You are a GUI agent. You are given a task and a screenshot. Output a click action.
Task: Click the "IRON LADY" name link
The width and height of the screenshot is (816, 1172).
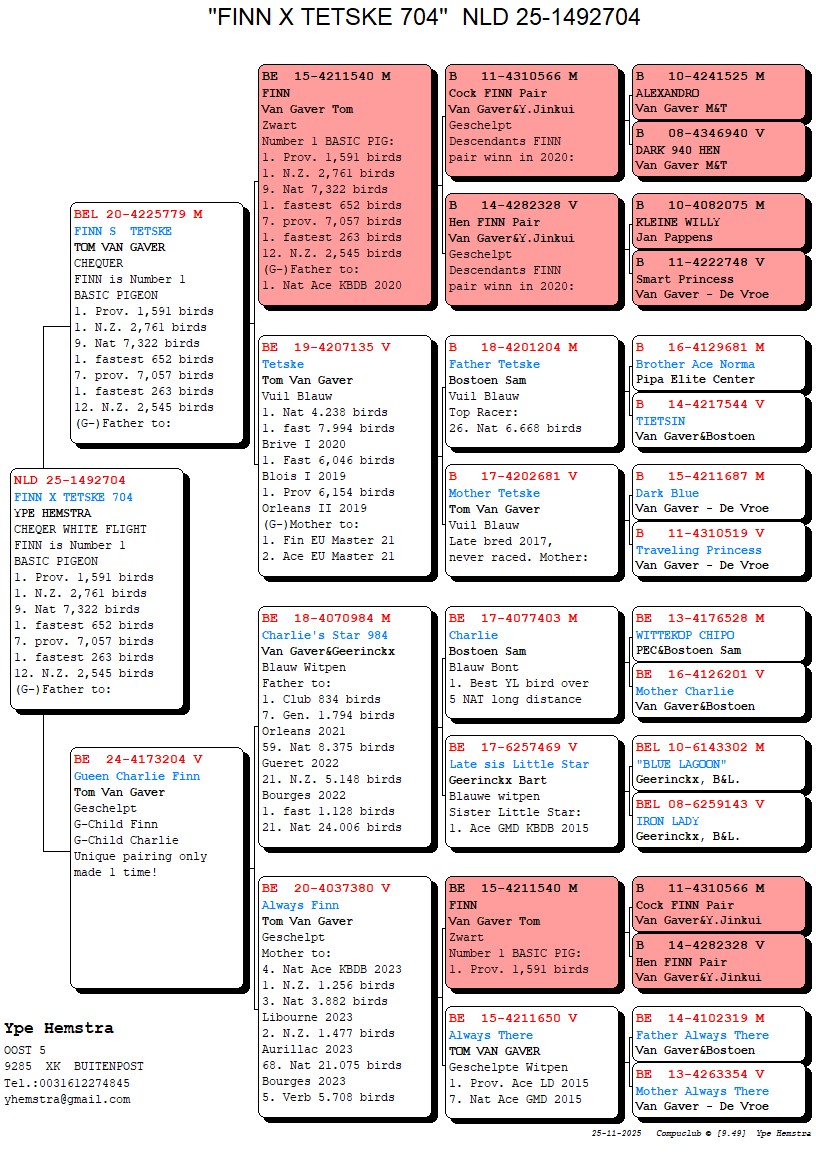click(x=667, y=821)
